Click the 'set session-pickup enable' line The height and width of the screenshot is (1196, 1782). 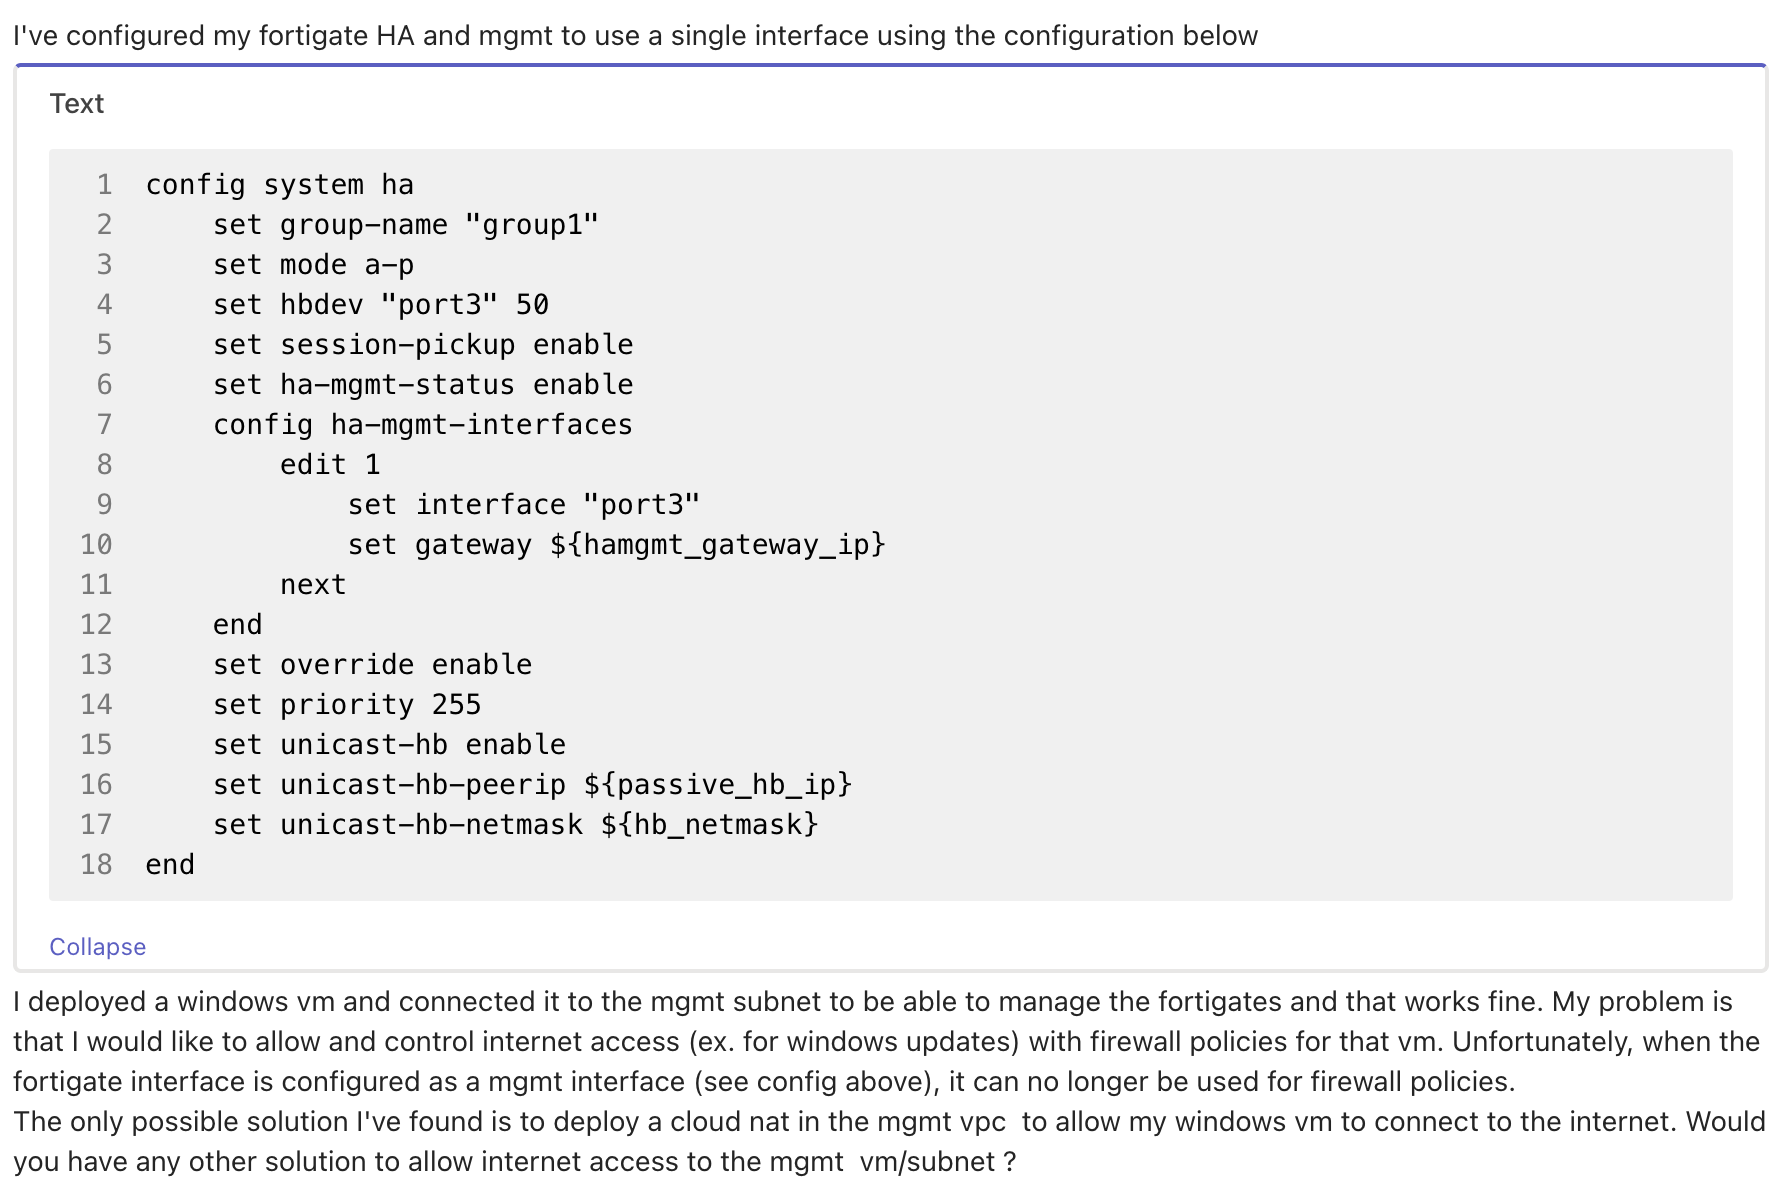coord(422,344)
